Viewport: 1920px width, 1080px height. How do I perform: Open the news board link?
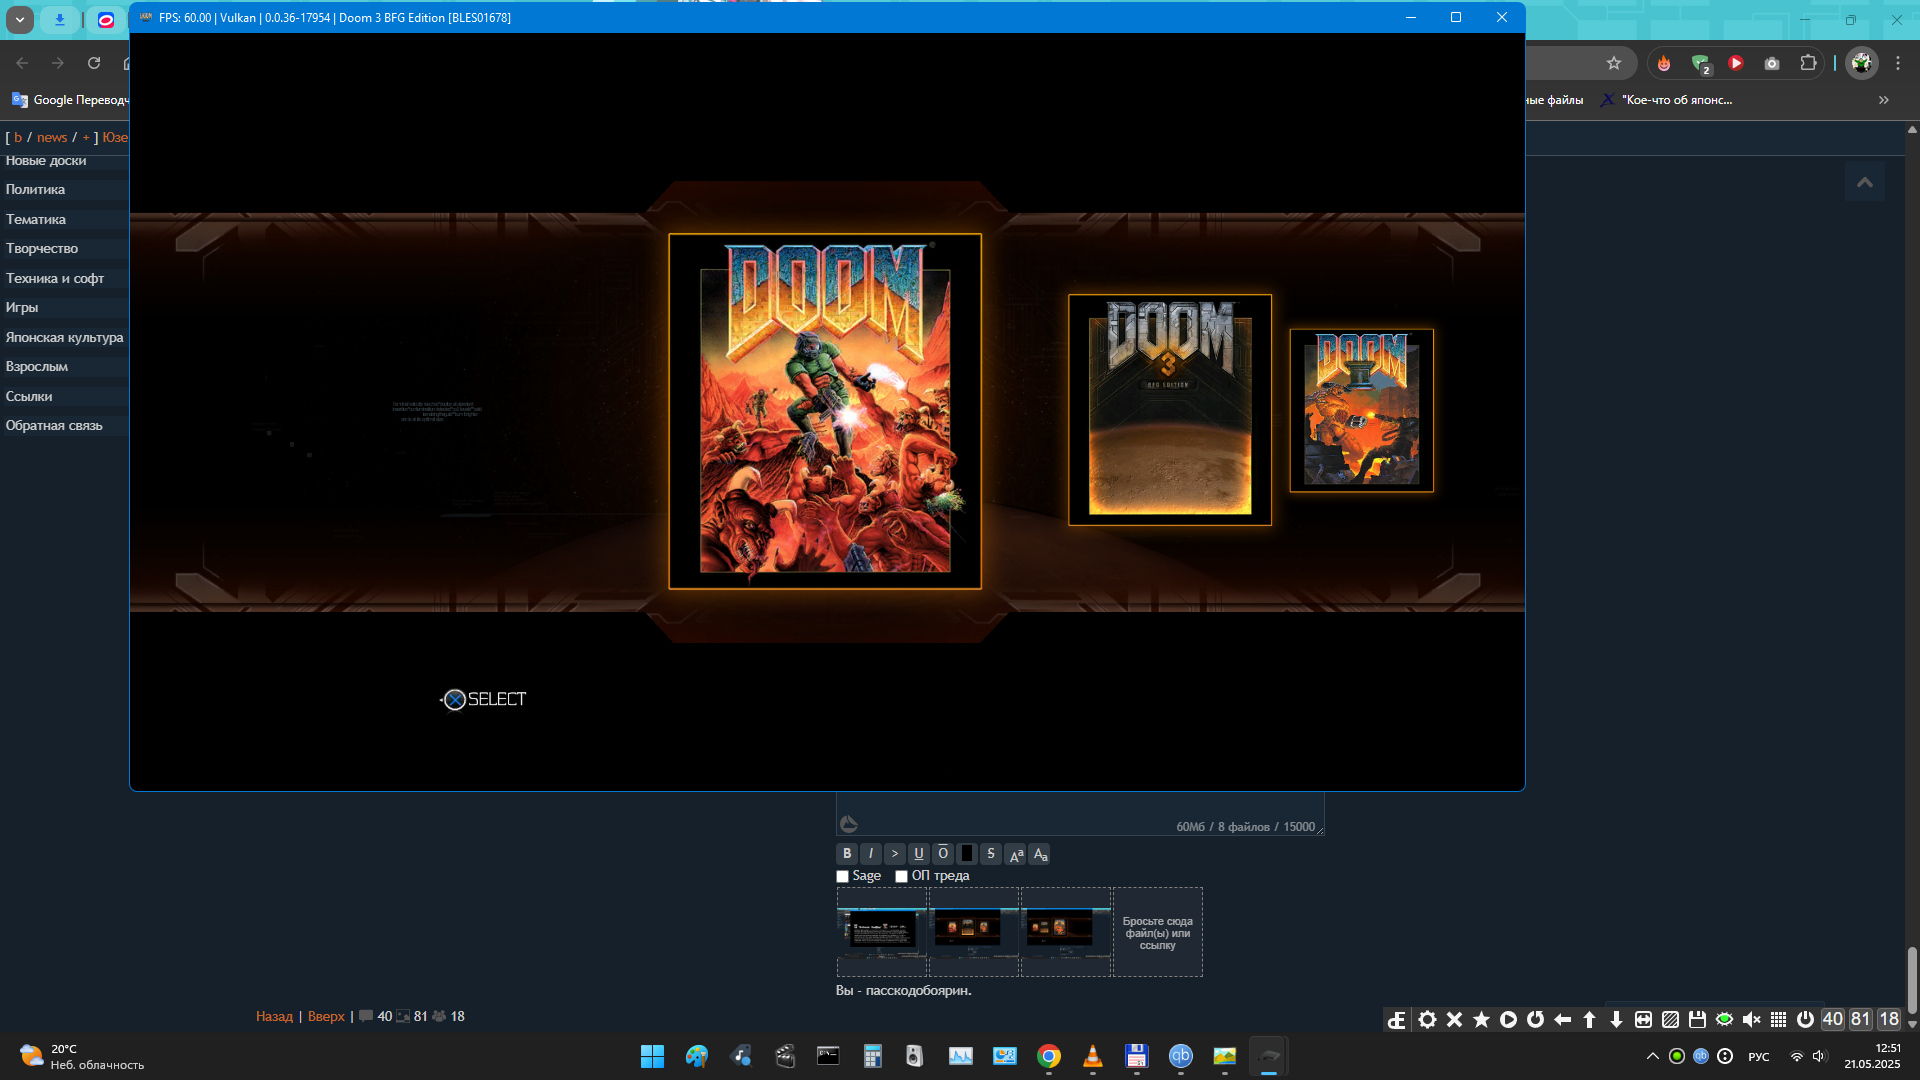click(x=52, y=138)
